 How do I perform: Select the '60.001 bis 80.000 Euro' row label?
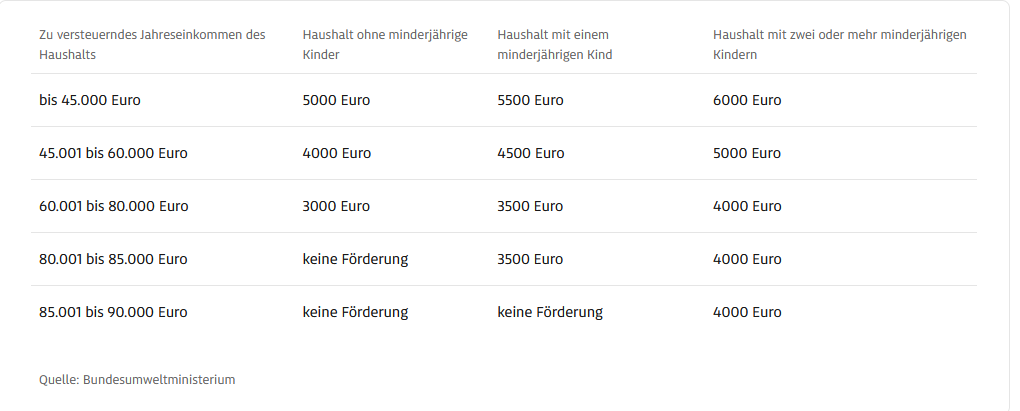(x=113, y=206)
